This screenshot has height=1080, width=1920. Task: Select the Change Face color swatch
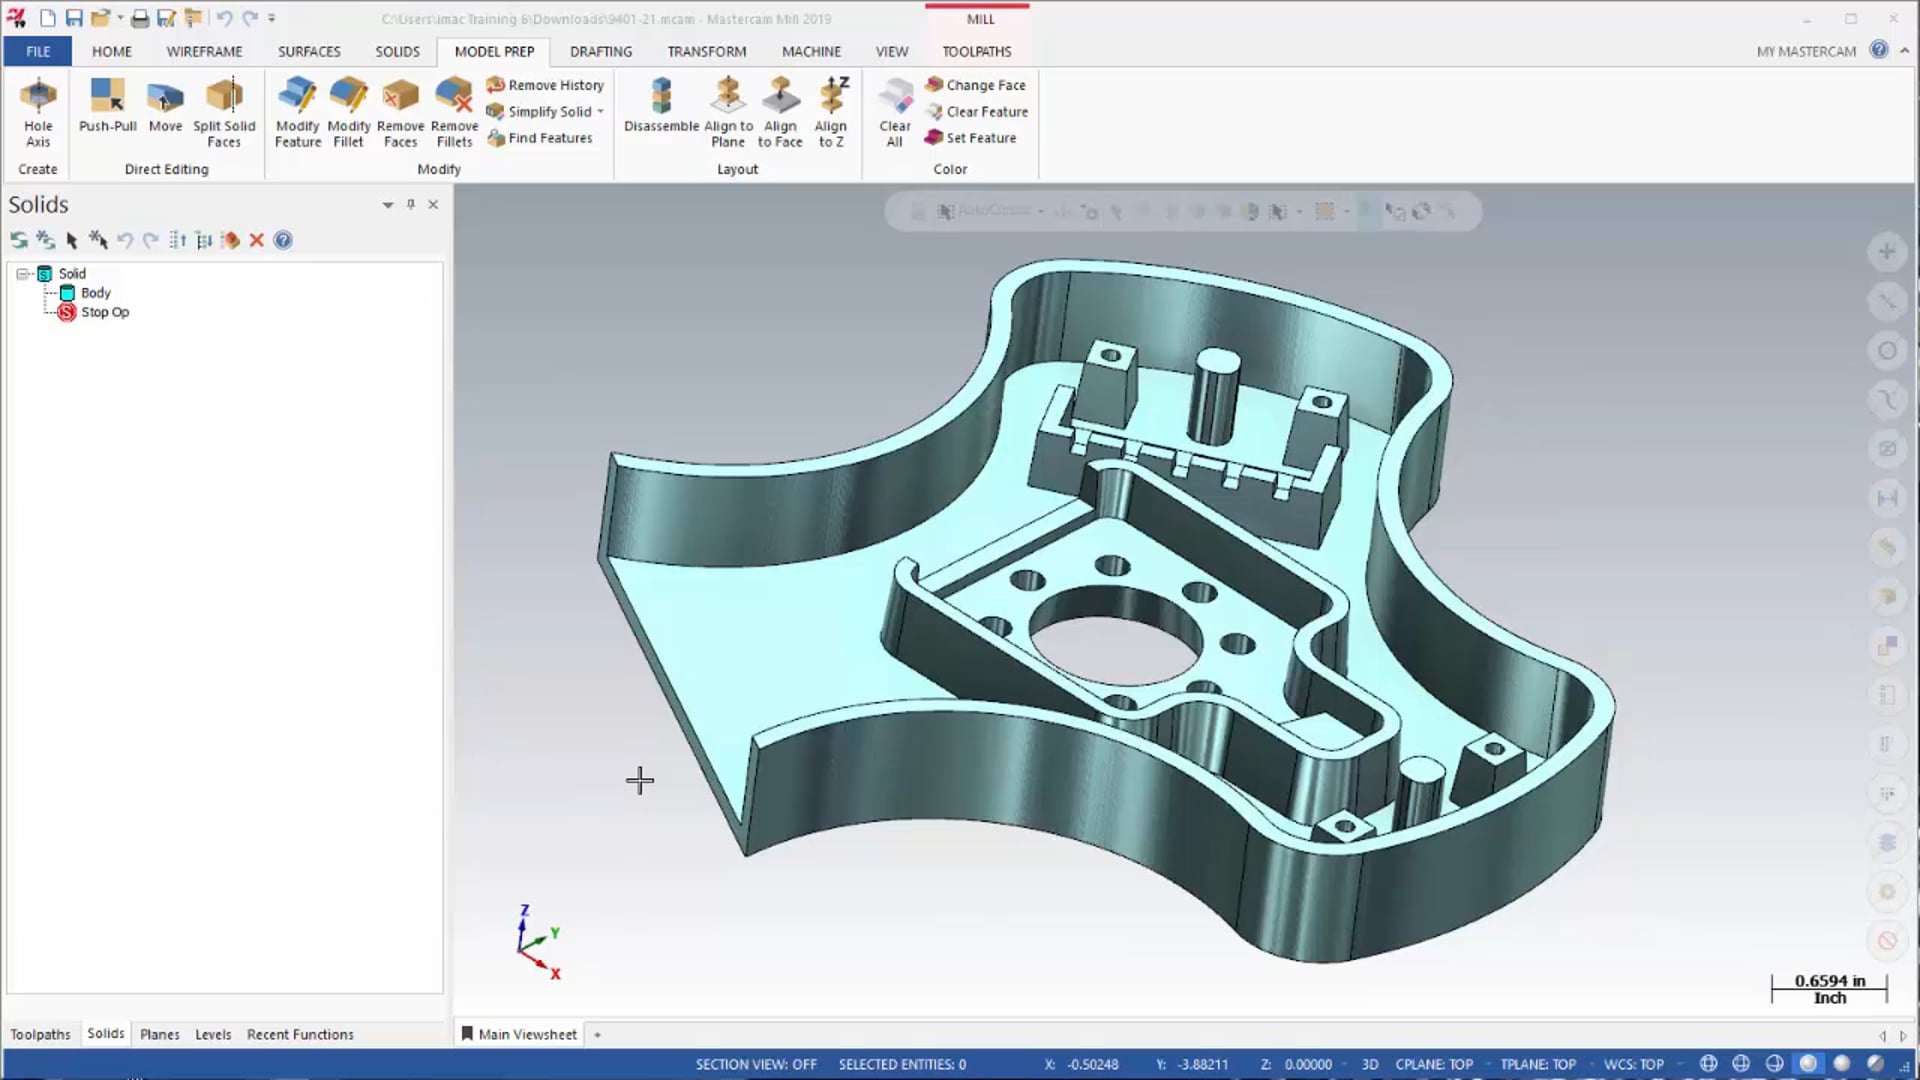click(x=932, y=83)
